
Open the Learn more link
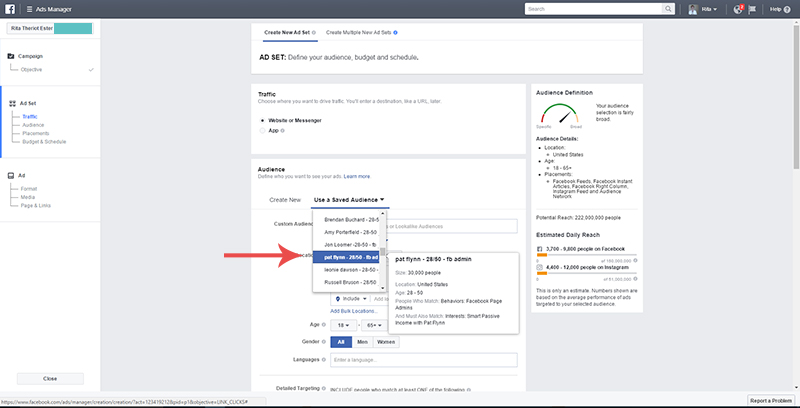pos(357,176)
